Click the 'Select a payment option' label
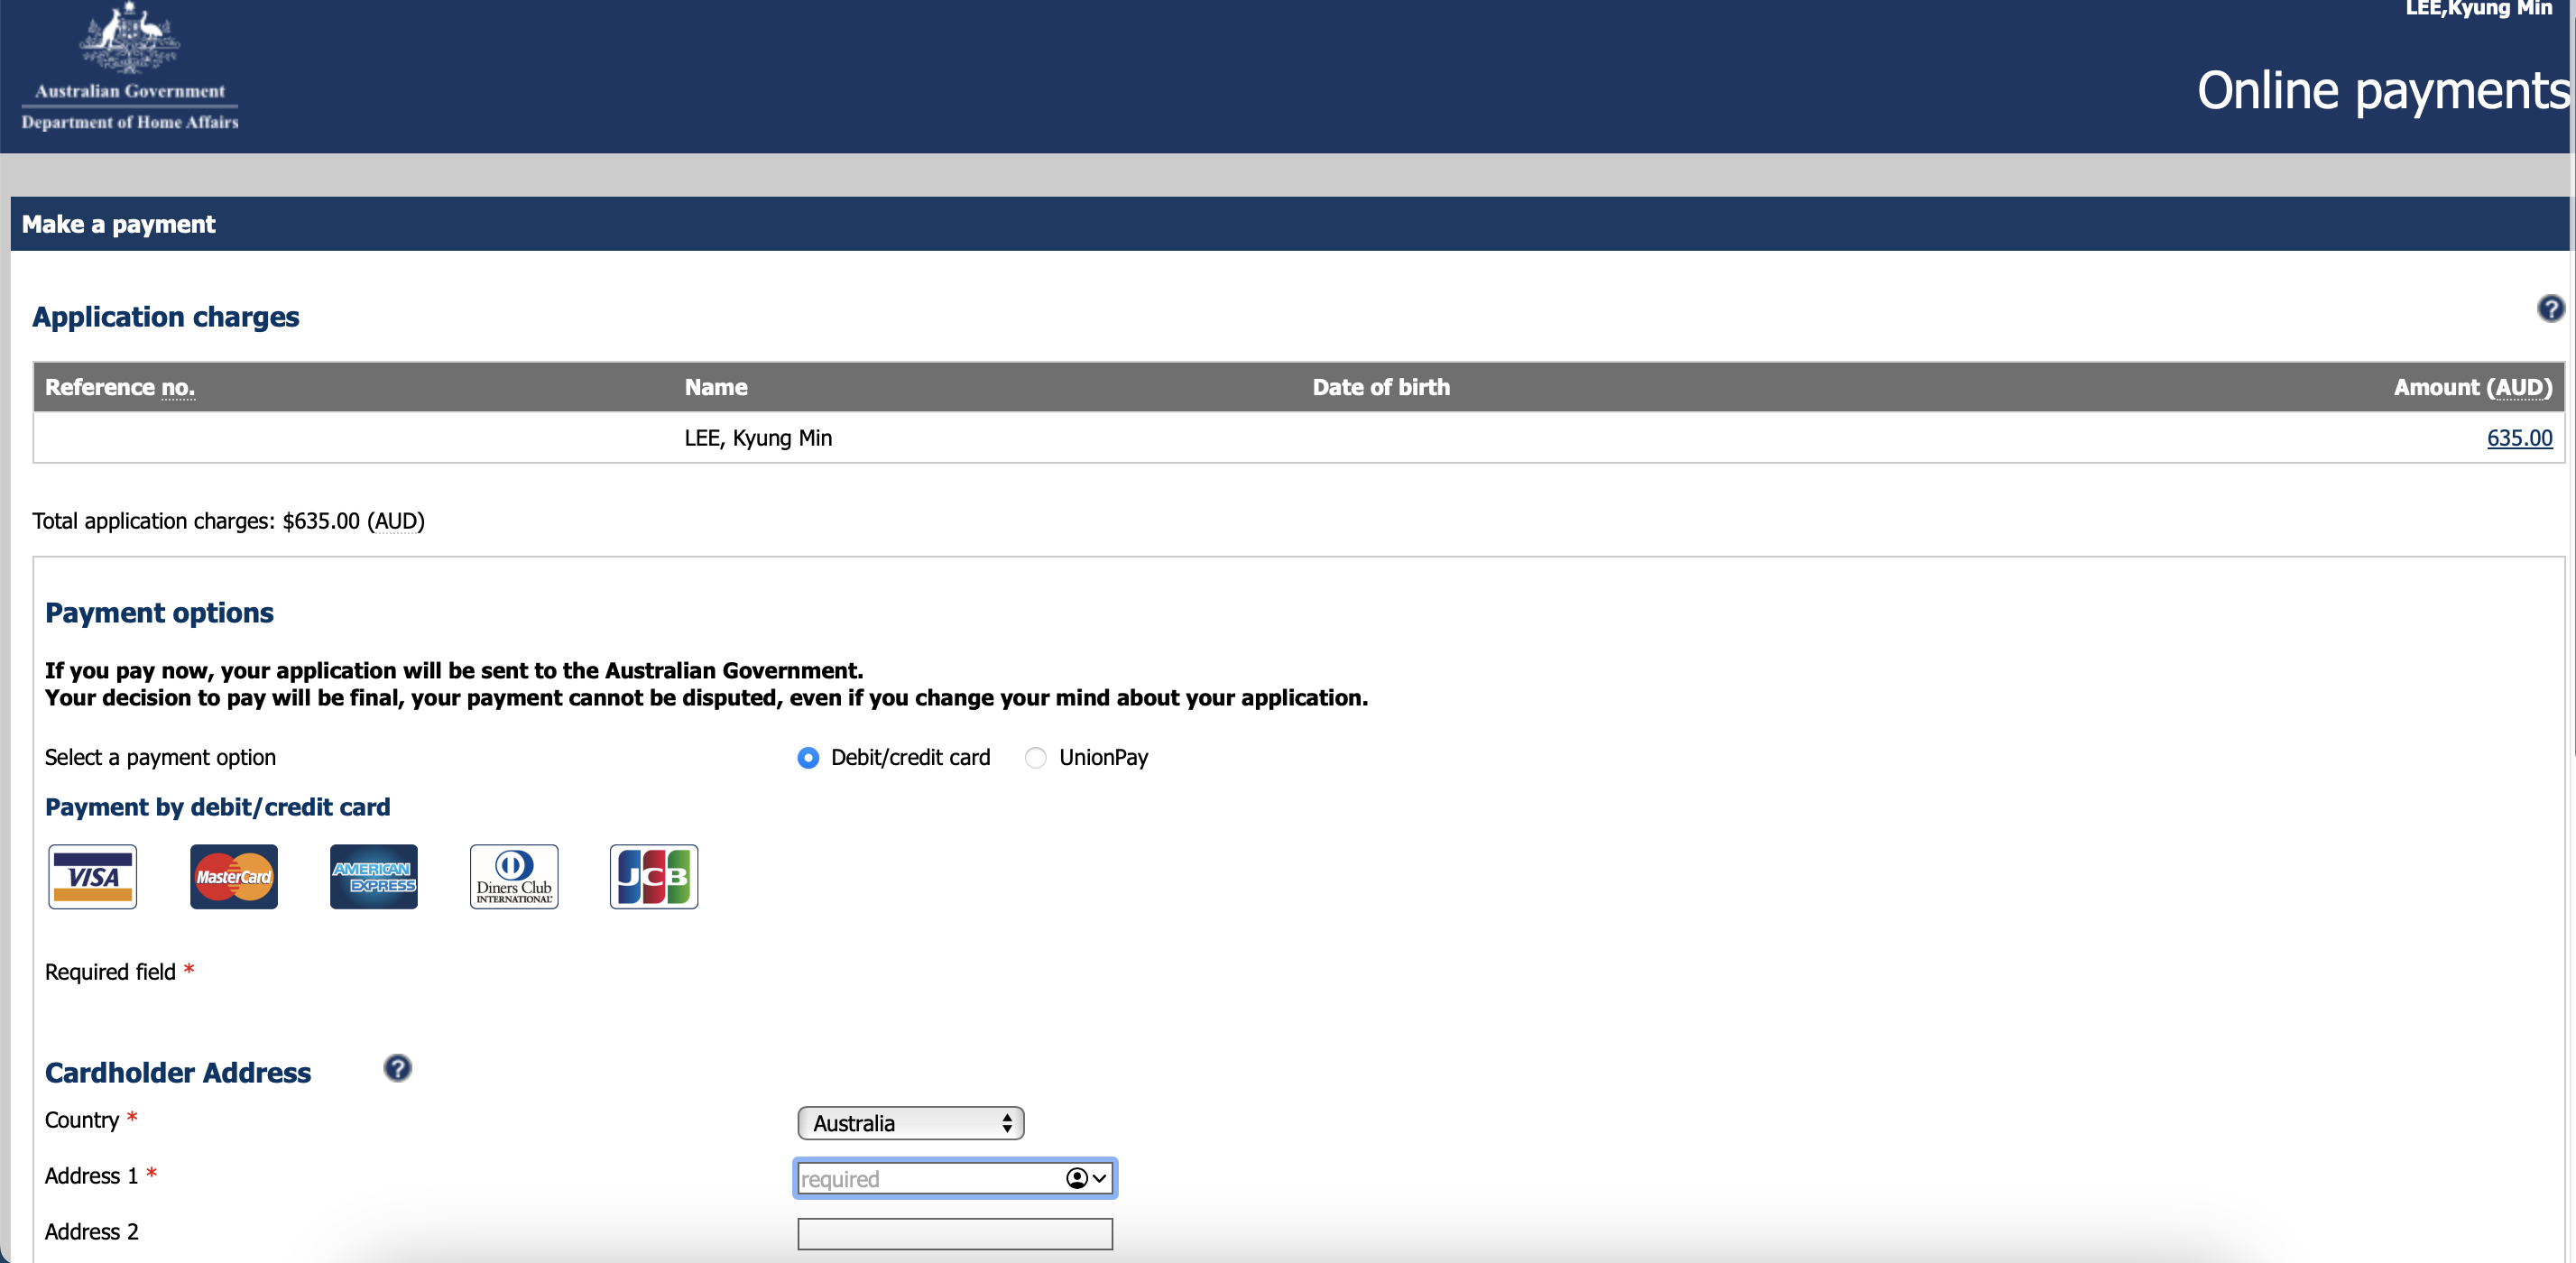The image size is (2576, 1263). pyautogui.click(x=160, y=757)
